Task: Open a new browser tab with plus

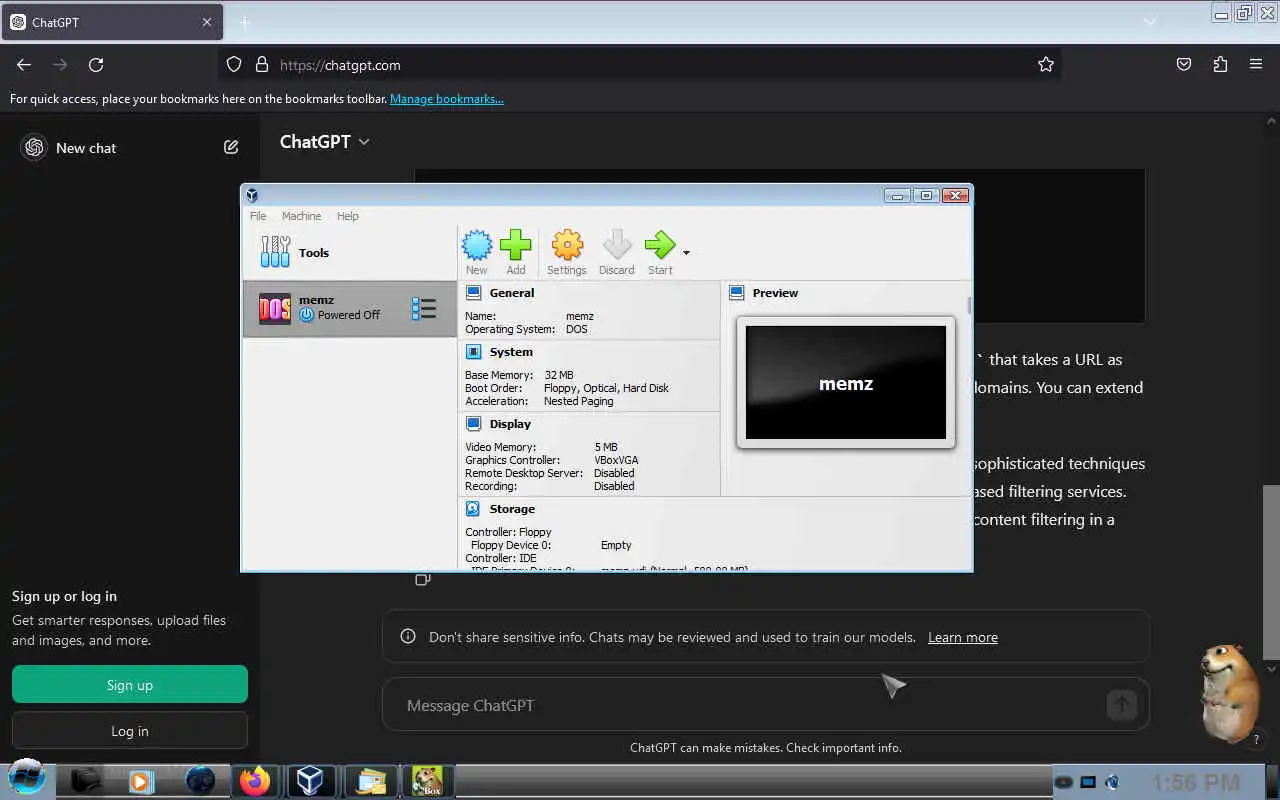Action: [x=244, y=22]
